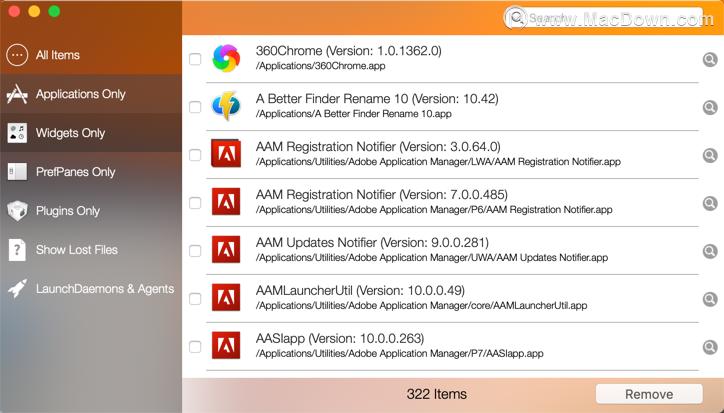Reveal AAM Registration Notifier 3.0.64.0 via magnifier
Viewport: 724px width, 413px height.
coord(710,155)
